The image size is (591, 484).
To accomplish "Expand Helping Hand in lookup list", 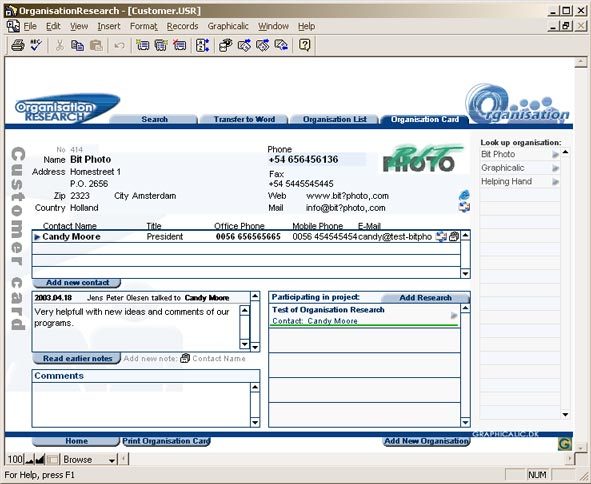I will [x=555, y=182].
